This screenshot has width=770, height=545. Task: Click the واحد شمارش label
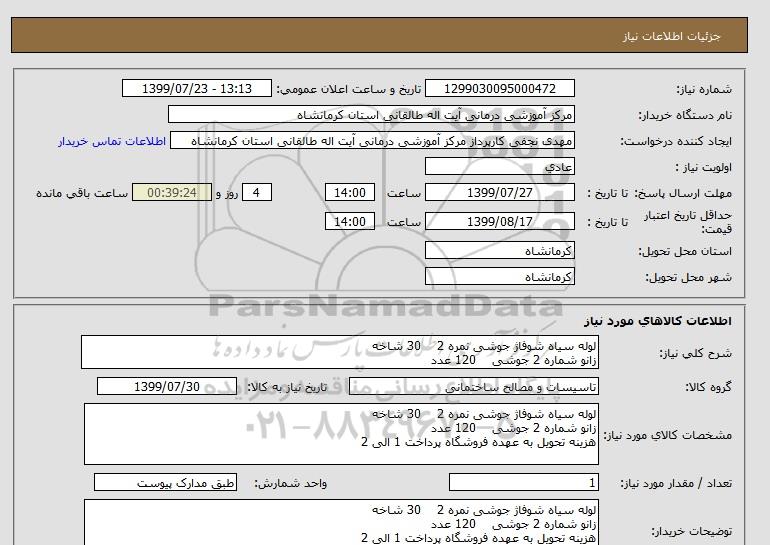pos(290,484)
